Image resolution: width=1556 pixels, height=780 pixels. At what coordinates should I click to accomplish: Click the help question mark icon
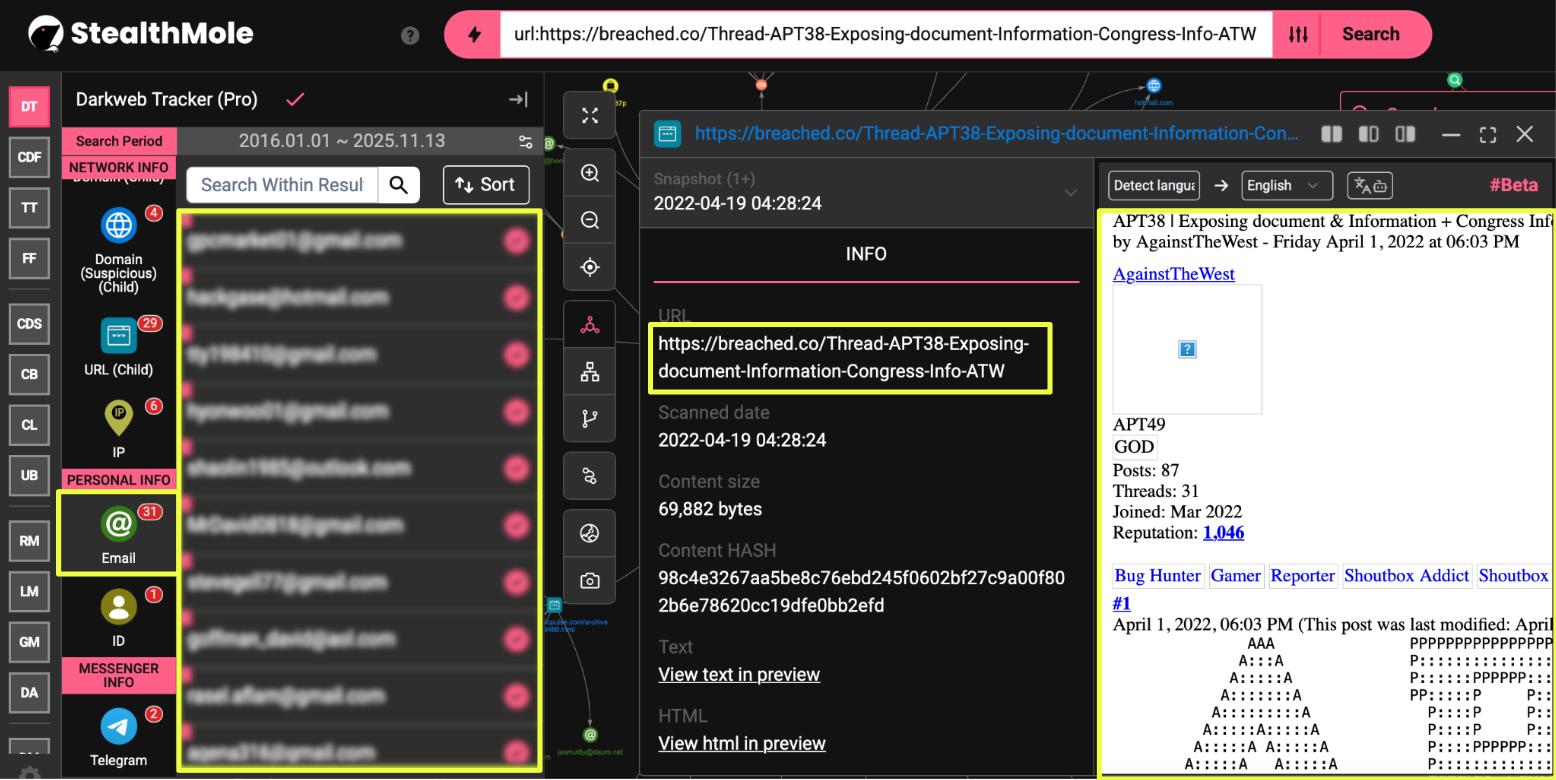click(x=410, y=35)
